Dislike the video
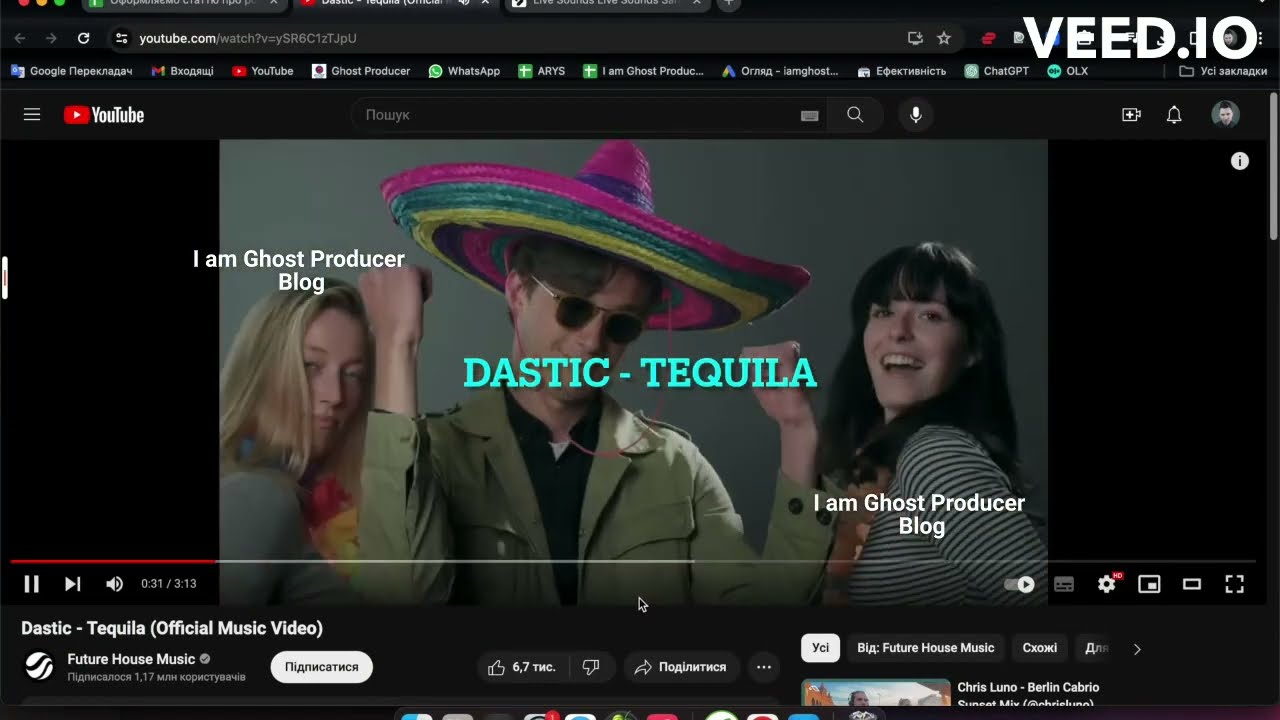 click(x=591, y=667)
